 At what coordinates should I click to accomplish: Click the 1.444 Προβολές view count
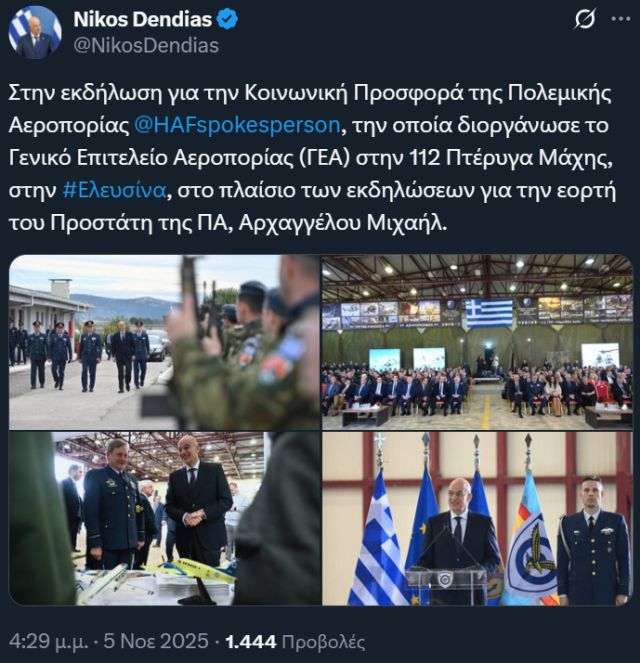click(x=295, y=641)
